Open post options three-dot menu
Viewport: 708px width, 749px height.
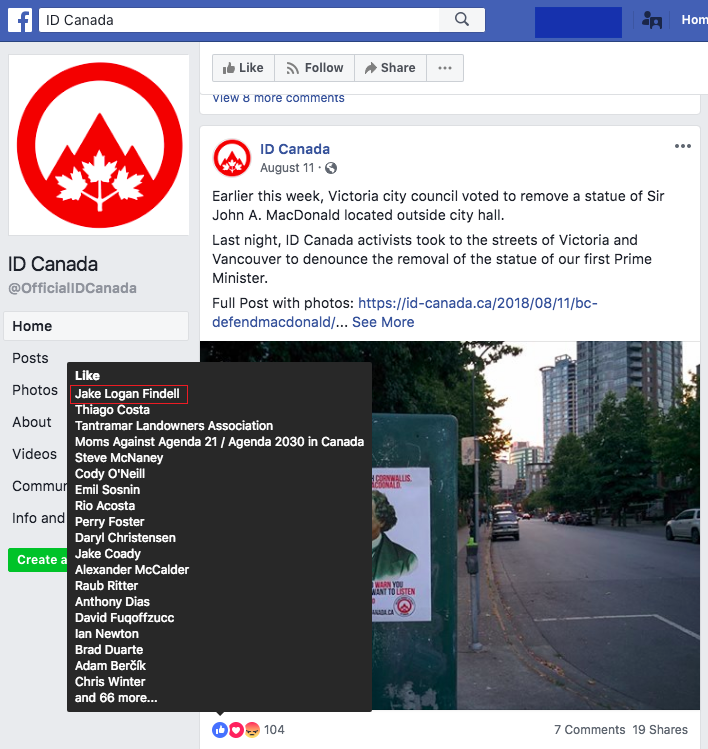tap(682, 146)
